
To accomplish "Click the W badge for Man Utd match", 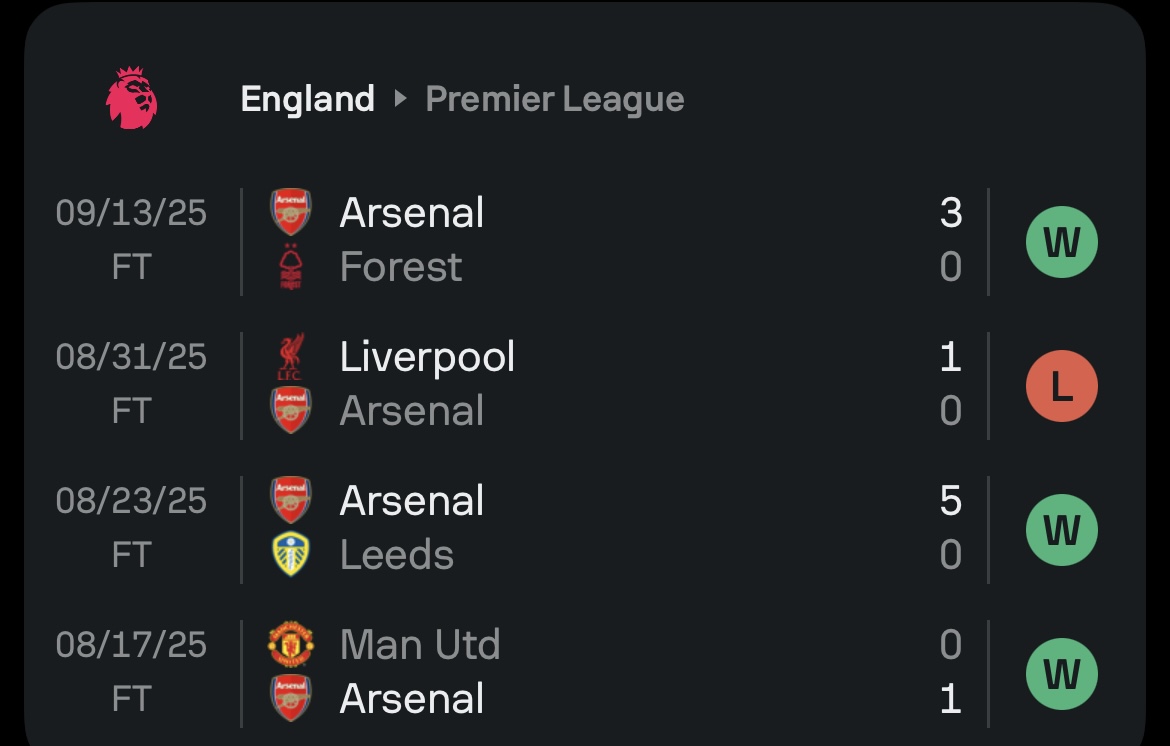I will tap(1062, 674).
